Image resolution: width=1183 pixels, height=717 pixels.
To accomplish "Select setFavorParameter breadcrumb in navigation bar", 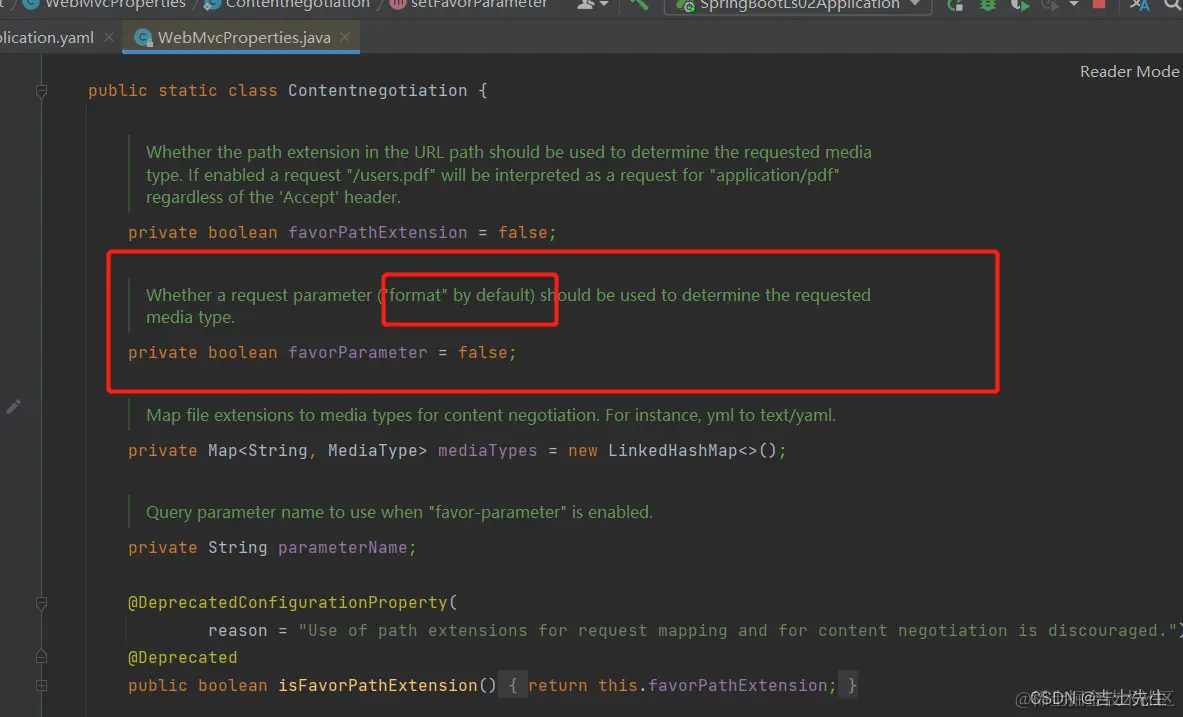I will 479,4.
